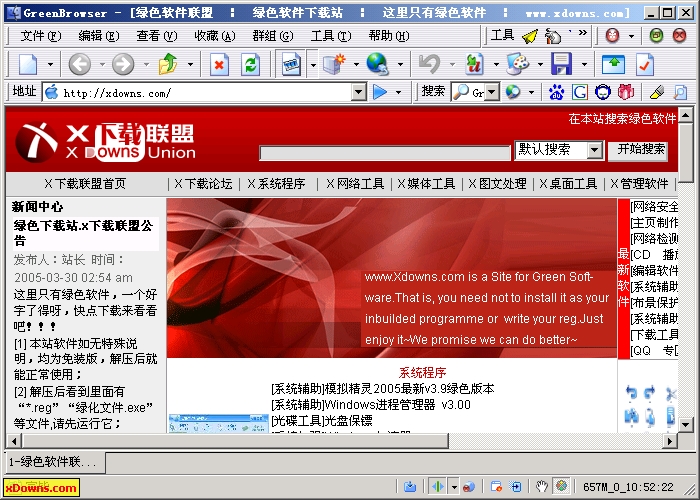Toggle the colorful flower icon in status bar
The height and width of the screenshot is (500, 700).
[x=562, y=486]
